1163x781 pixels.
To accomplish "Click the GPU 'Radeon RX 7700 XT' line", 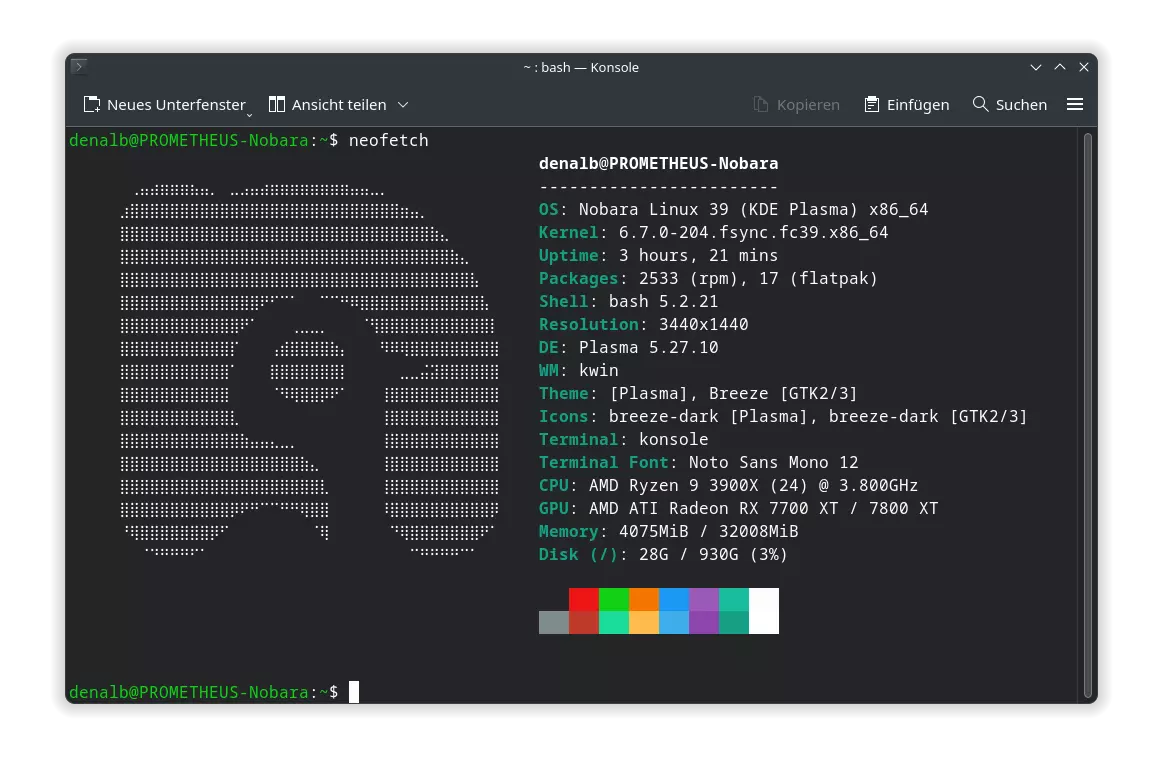I will 739,508.
